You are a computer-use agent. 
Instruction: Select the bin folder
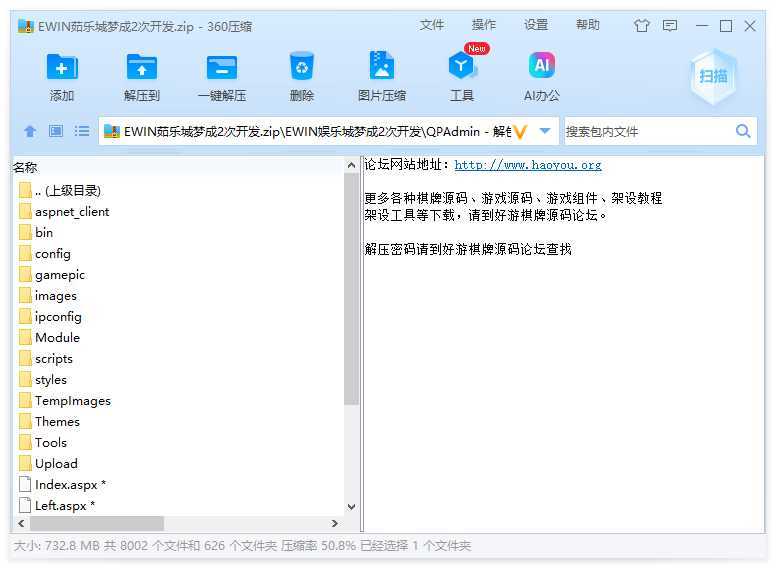(x=36, y=233)
